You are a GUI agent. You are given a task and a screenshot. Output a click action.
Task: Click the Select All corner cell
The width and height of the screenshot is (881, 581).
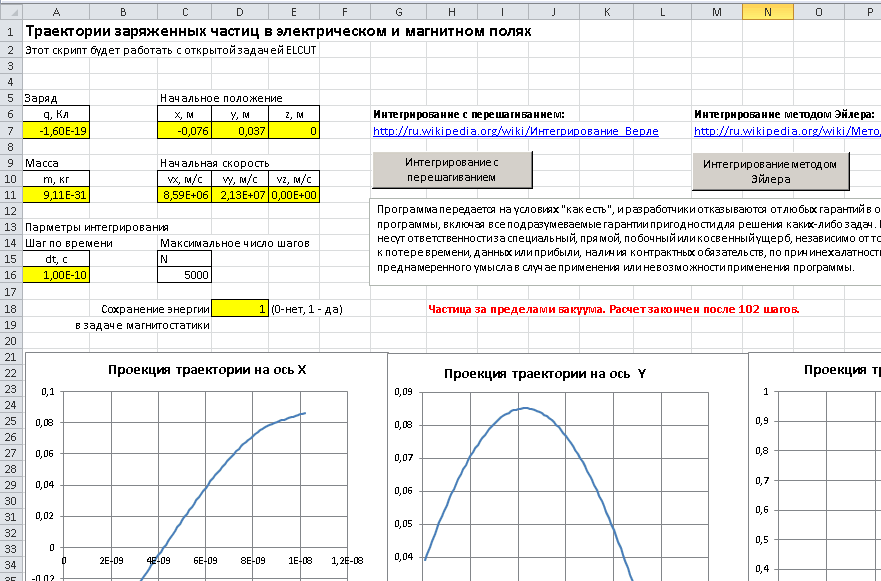(11, 12)
